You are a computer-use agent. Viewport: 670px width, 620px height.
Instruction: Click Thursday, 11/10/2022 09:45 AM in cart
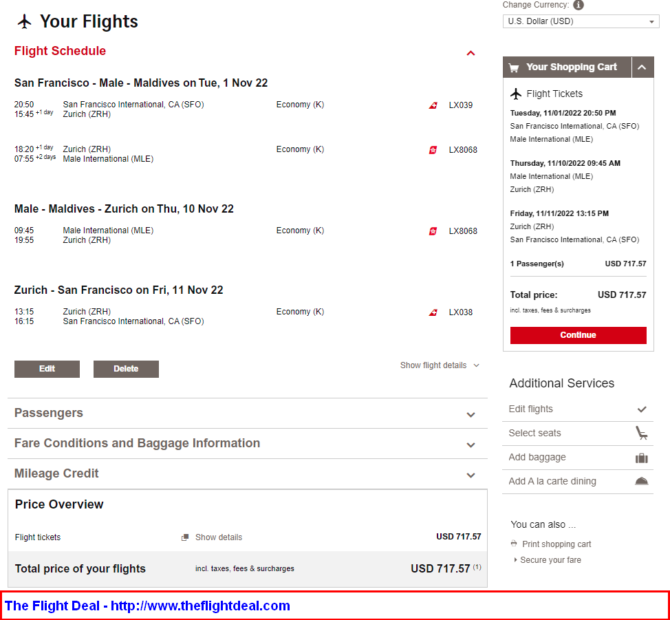tap(565, 163)
